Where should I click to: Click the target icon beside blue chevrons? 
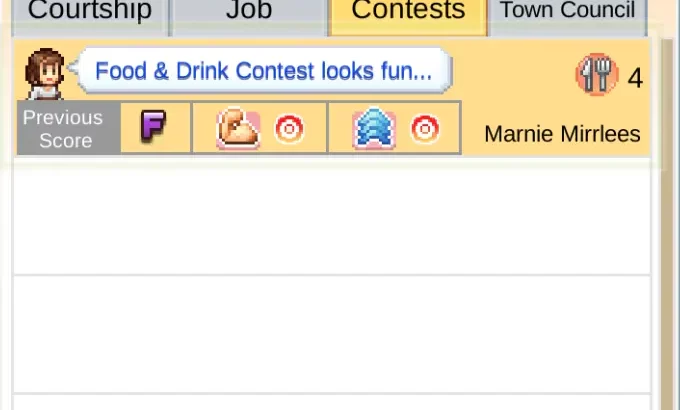tap(425, 129)
